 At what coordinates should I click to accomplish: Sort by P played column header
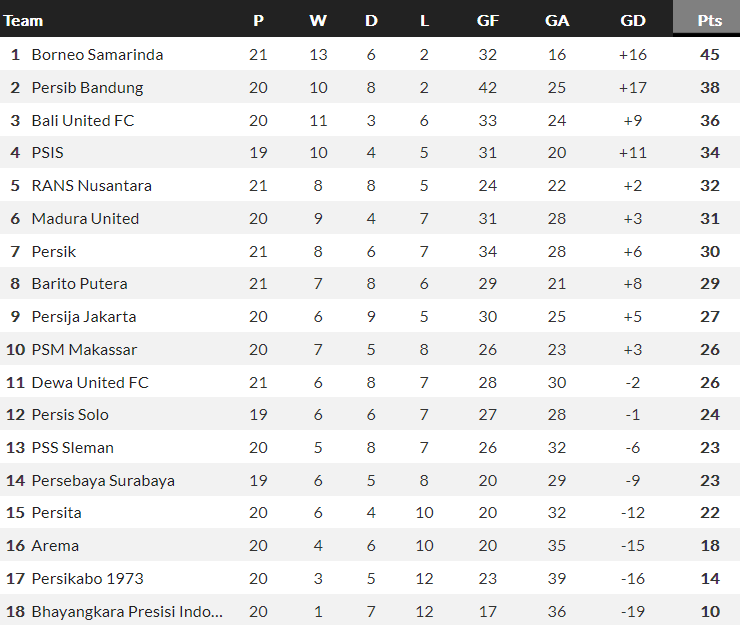tap(258, 20)
